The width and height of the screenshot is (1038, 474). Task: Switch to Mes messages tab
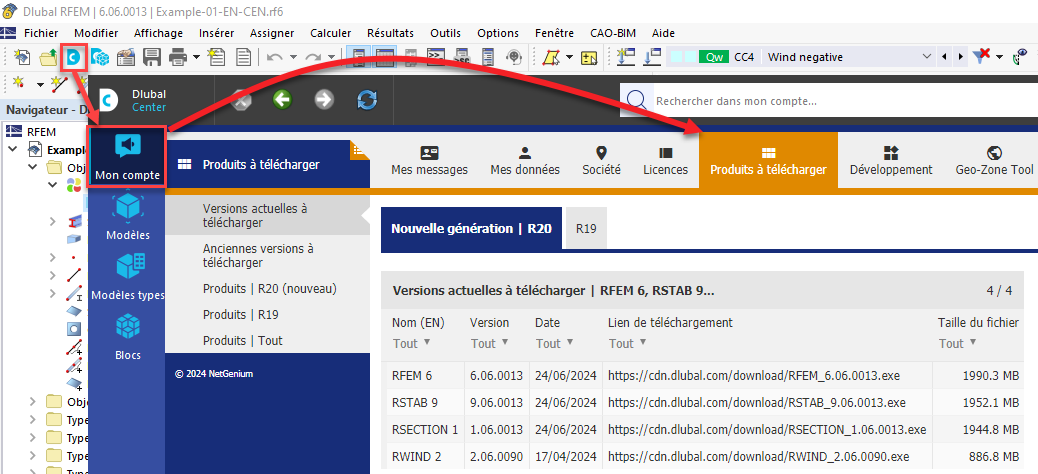430,161
